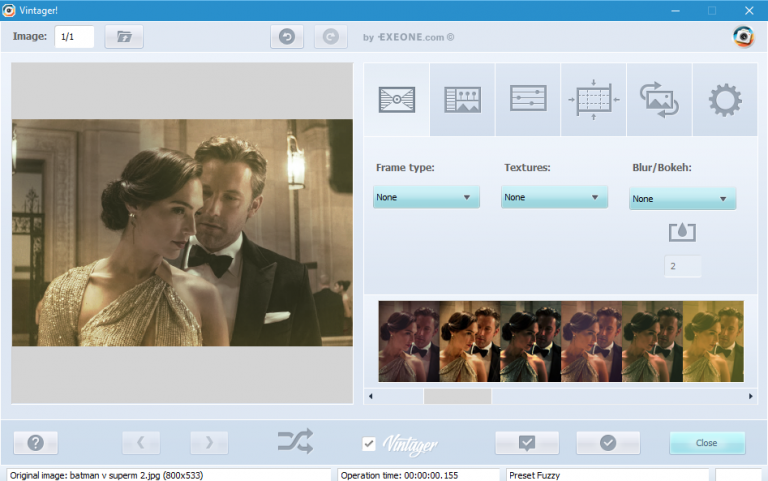Open the frames and textures tab
This screenshot has width=768, height=481.
coord(397,99)
